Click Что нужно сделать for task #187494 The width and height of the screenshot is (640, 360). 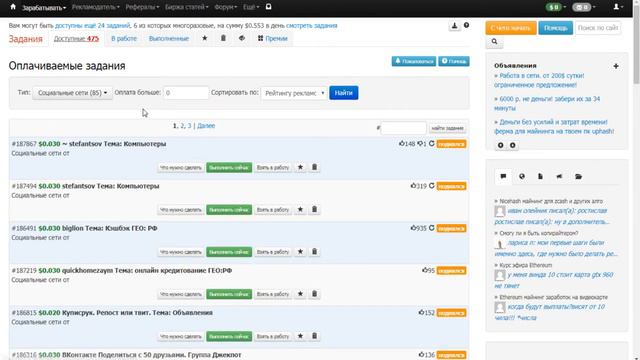click(x=181, y=209)
